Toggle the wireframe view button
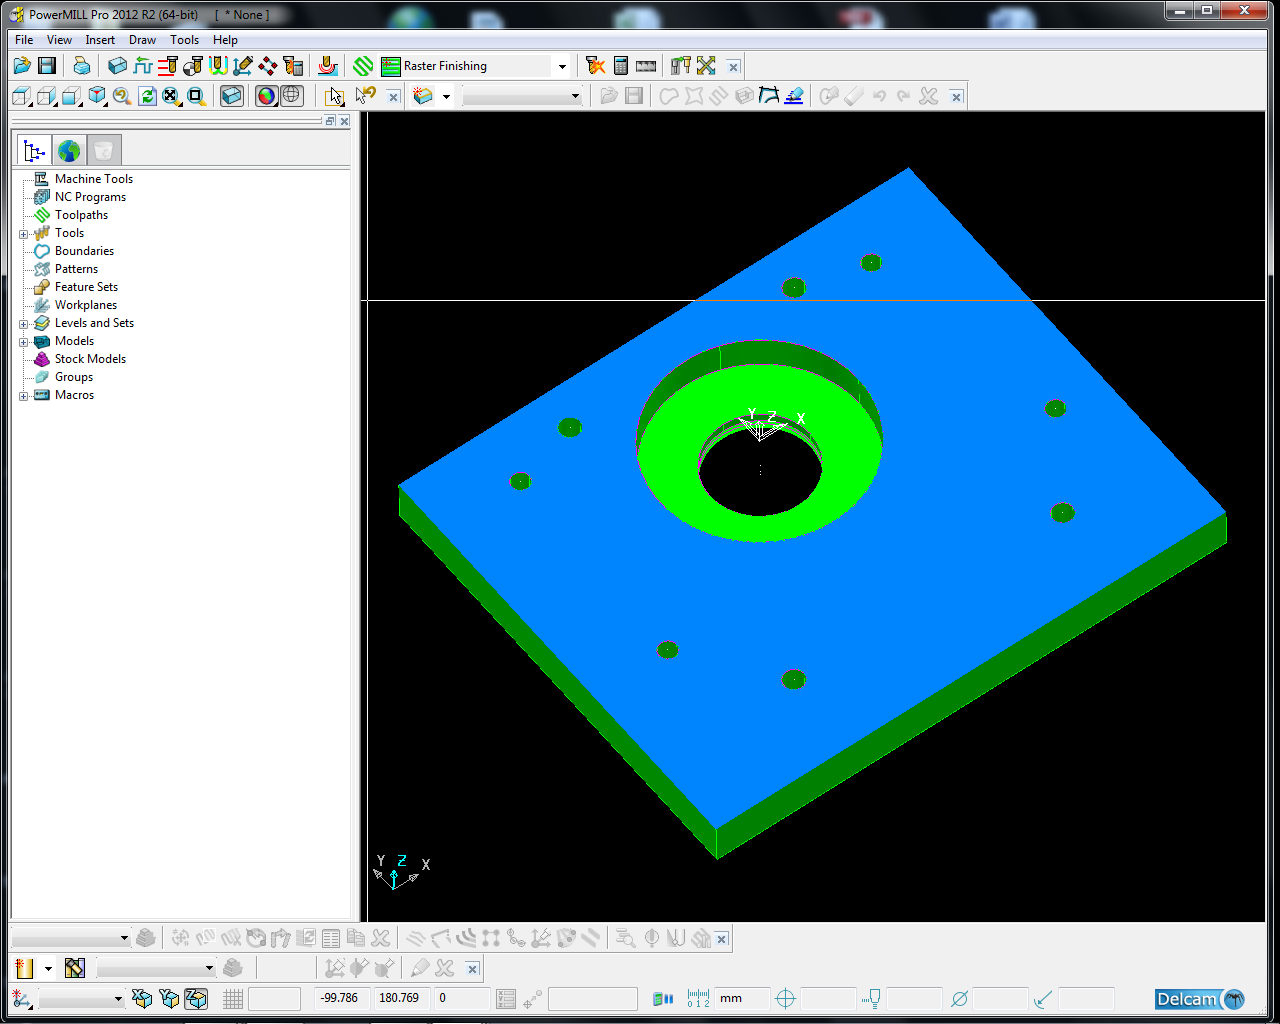 coord(291,96)
